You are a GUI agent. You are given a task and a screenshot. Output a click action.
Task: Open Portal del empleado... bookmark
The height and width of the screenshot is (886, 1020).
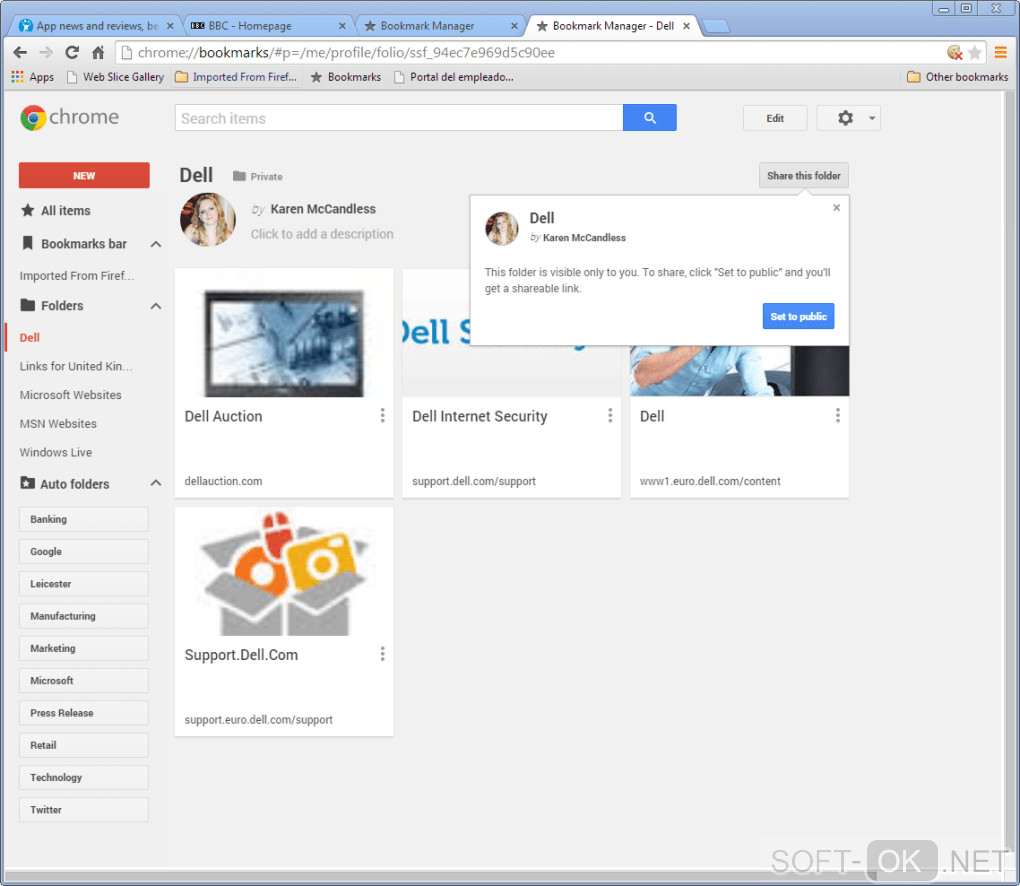coord(454,77)
